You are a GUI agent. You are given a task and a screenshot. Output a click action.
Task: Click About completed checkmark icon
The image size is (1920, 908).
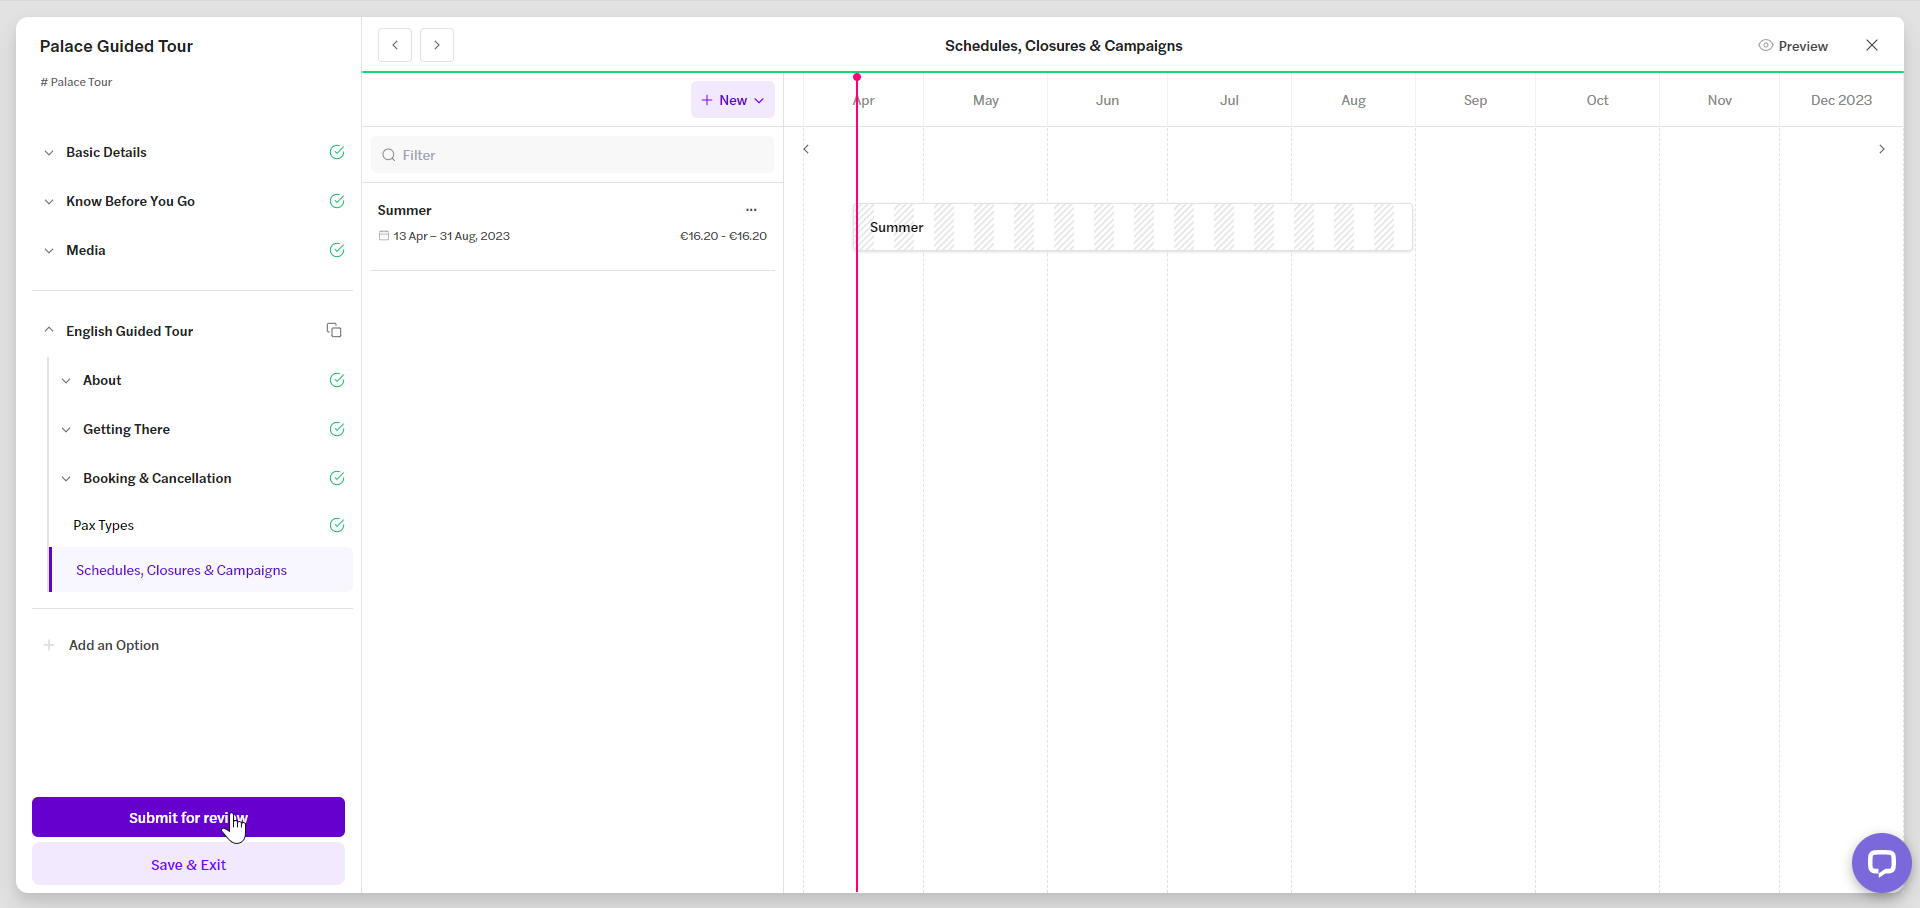tap(337, 380)
